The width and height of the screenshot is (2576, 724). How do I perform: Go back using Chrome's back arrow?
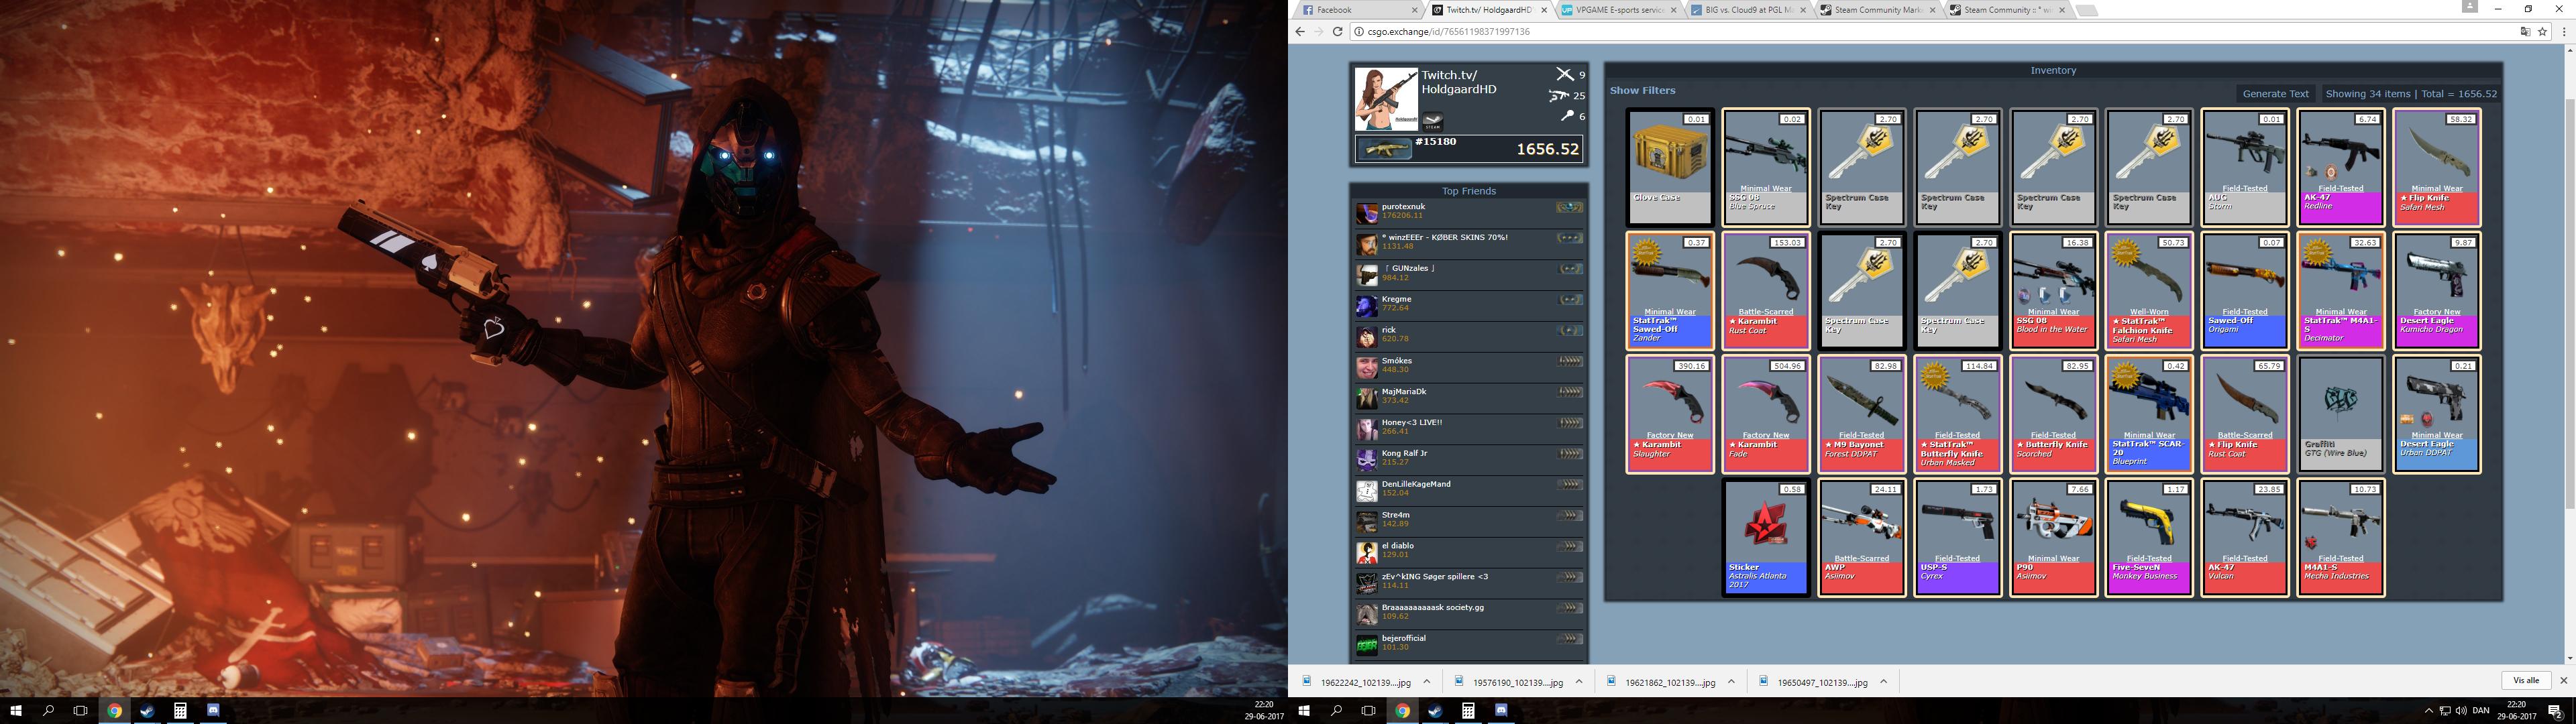(x=1300, y=31)
